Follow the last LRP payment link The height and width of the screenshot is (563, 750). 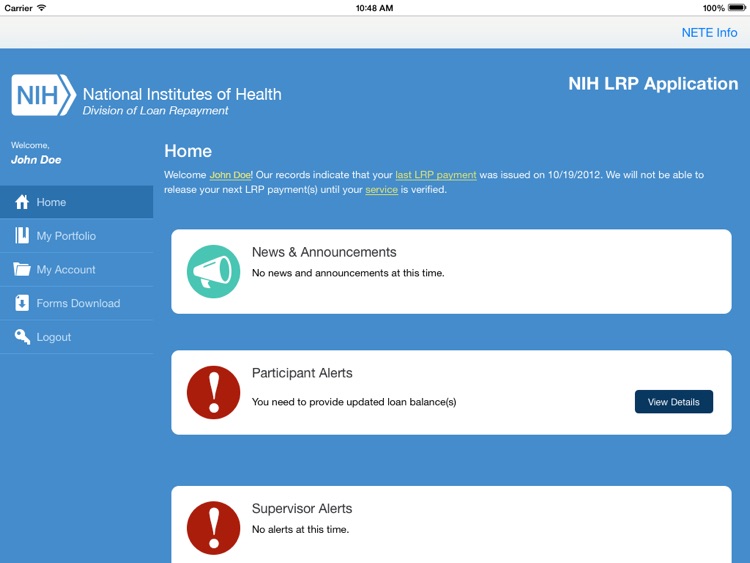(436, 175)
